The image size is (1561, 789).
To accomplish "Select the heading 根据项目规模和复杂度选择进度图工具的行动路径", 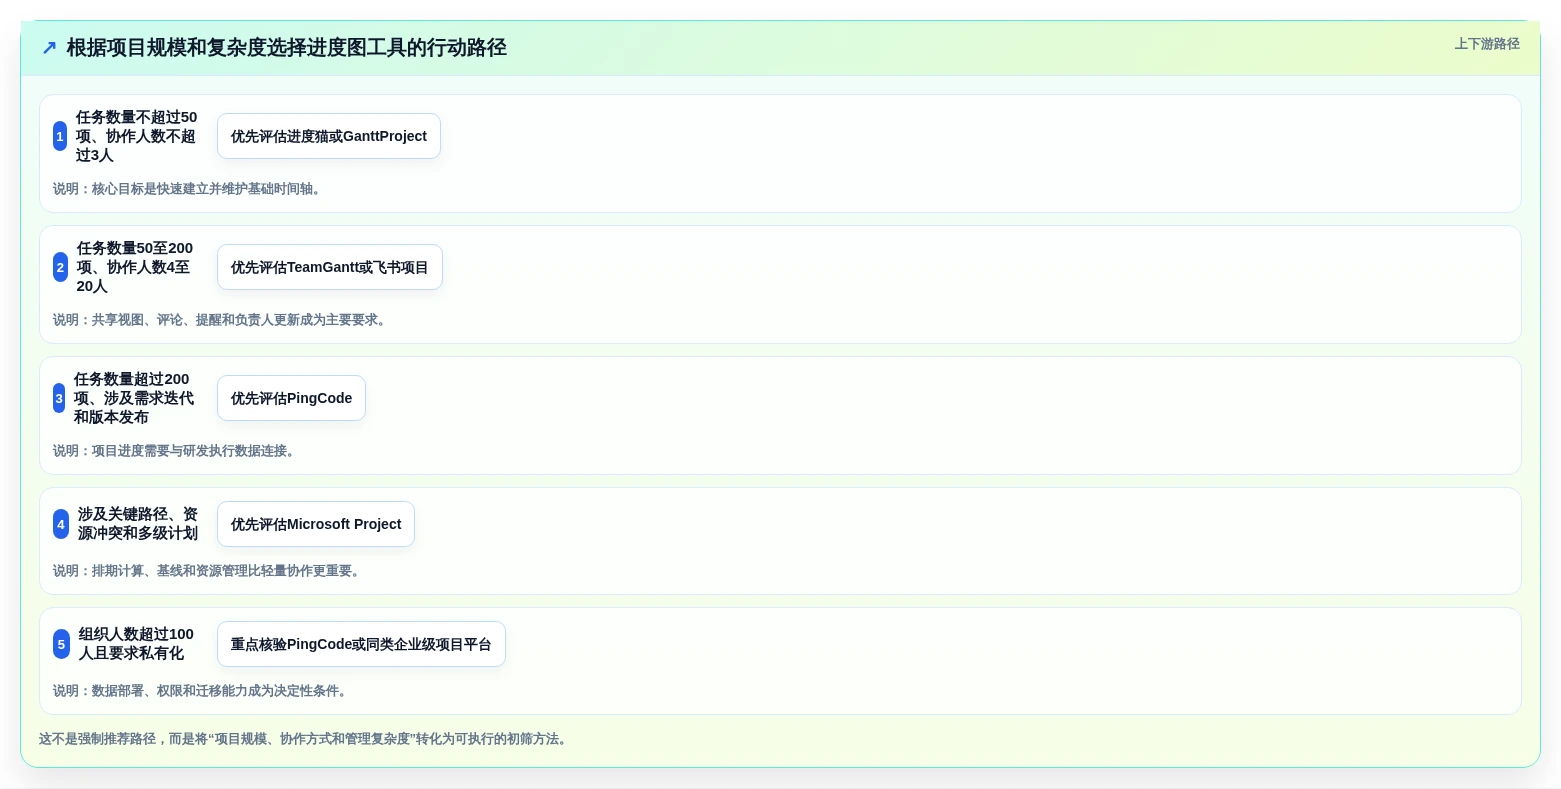I will click(286, 48).
